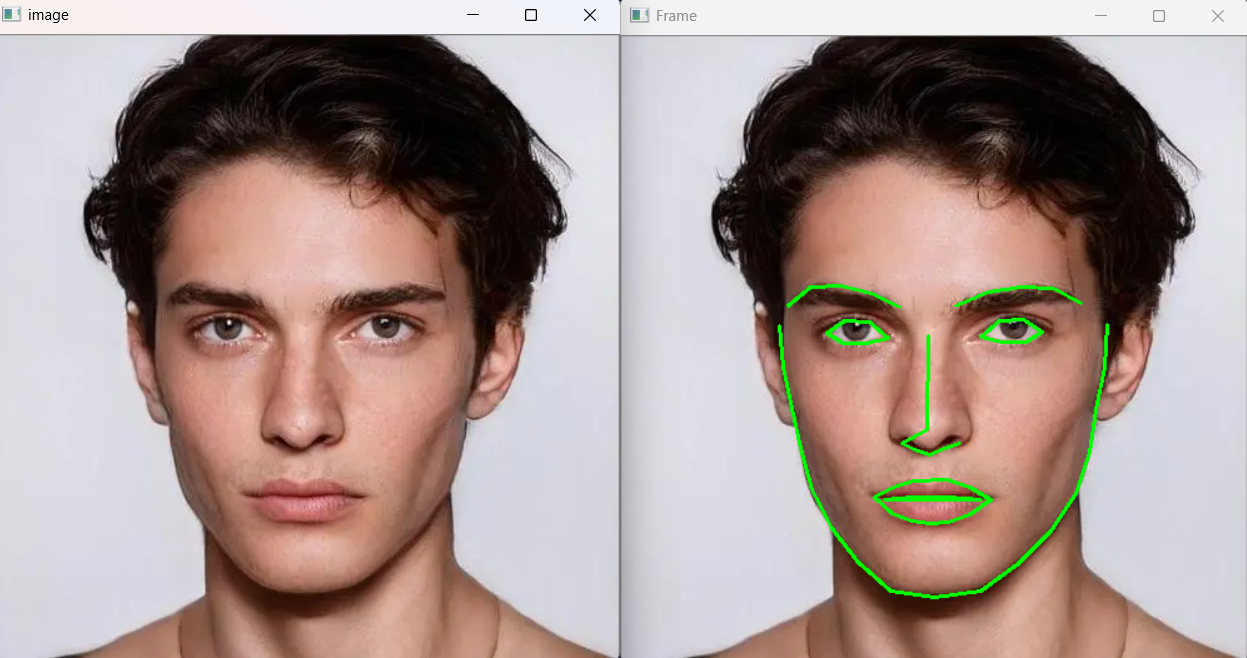The image size is (1247, 658).
Task: Click the landmark-annotated photo in the "Frame" window
Action: (x=934, y=346)
